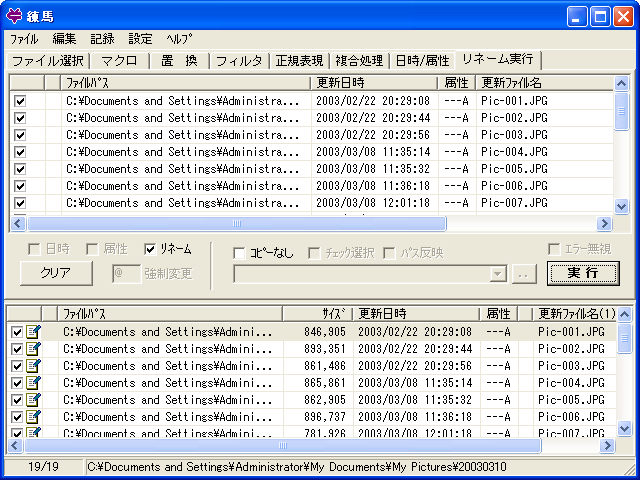This screenshot has width=640, height=480.
Task: Uncheck the top list row for Pic-005.JPG
Action: click(20, 169)
